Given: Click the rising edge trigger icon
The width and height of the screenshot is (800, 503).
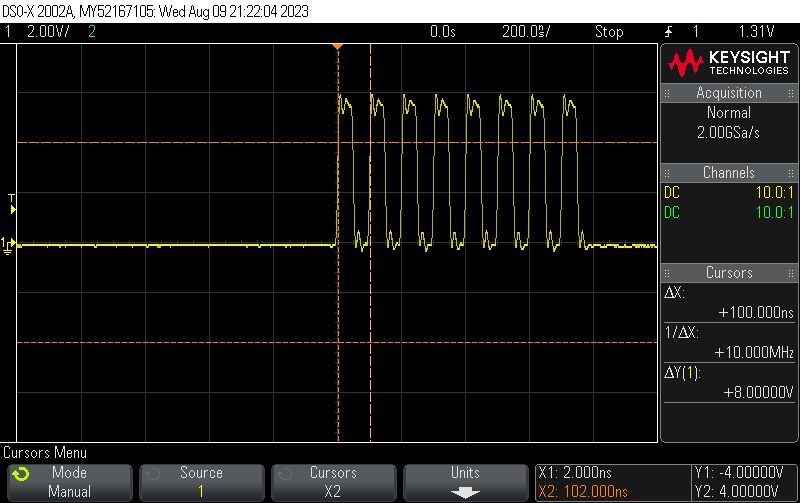Looking at the screenshot, I should (x=668, y=32).
